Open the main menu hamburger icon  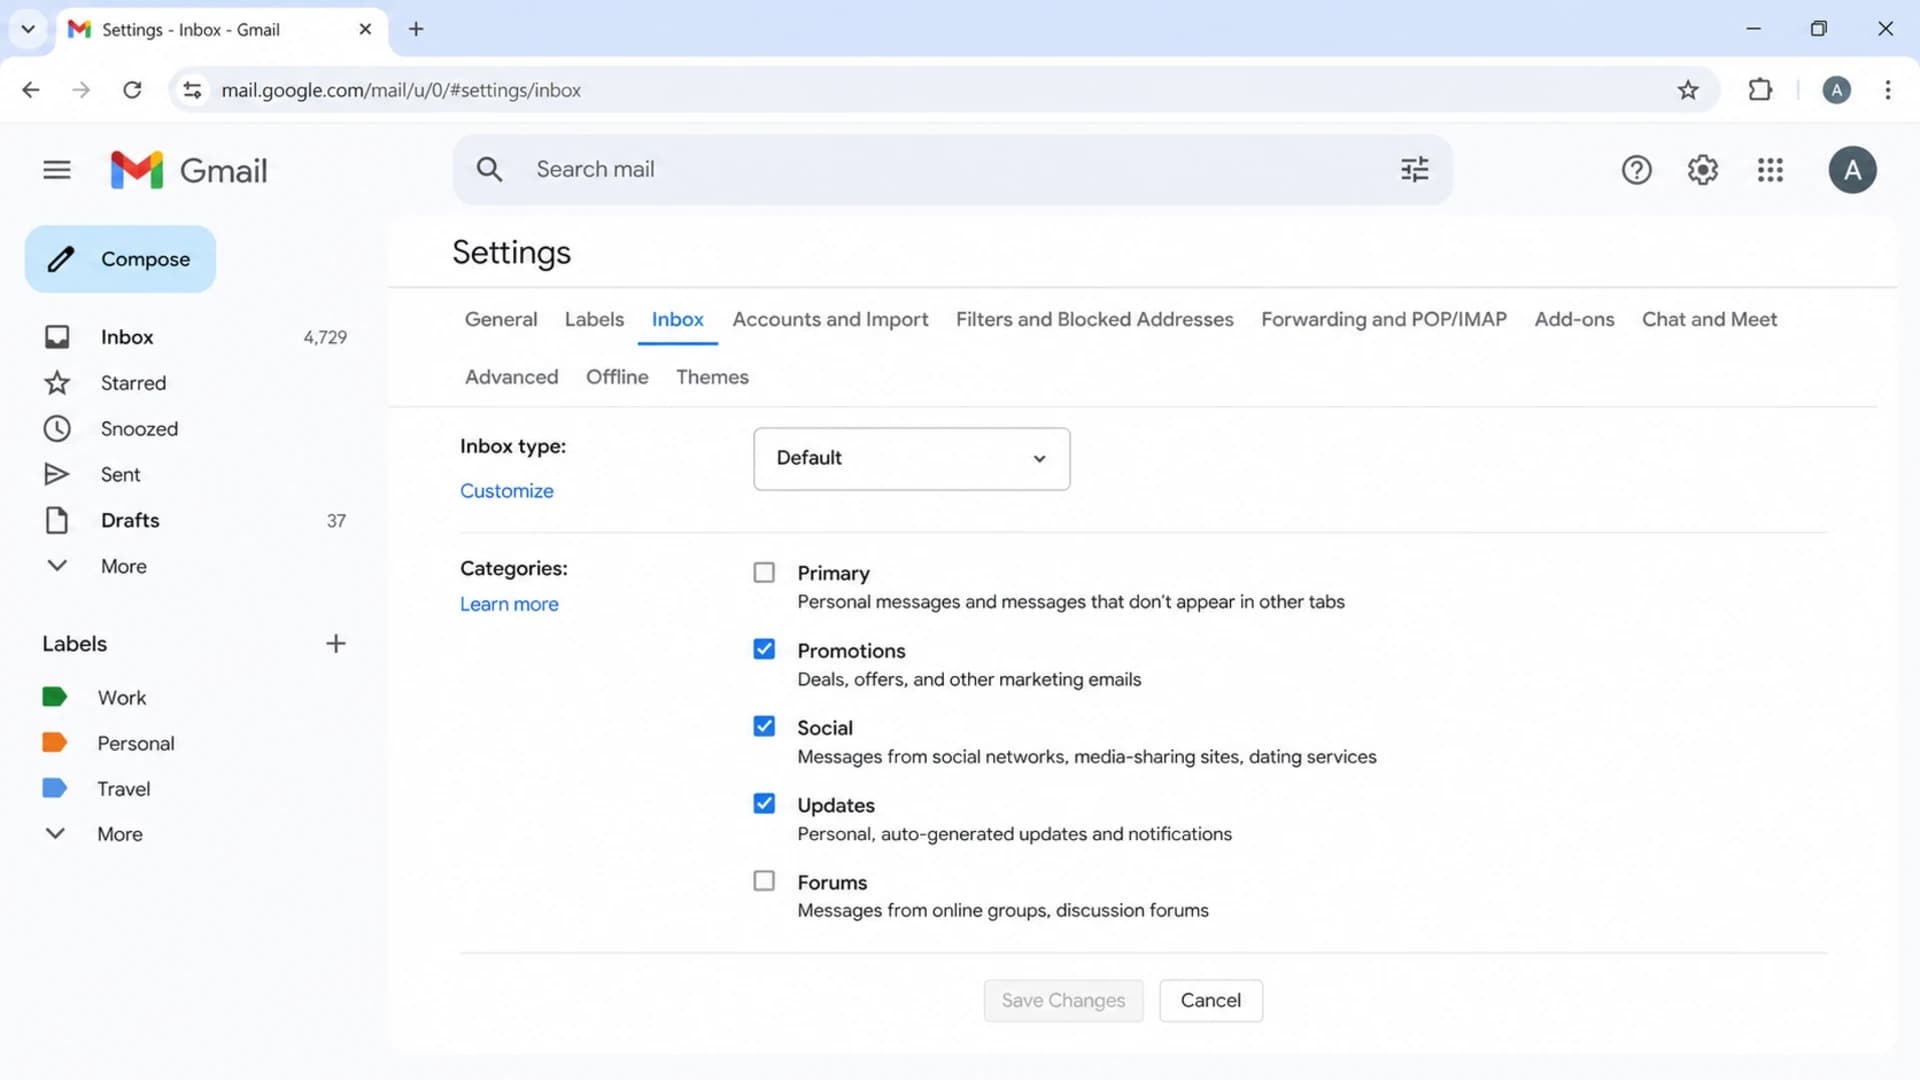point(57,170)
